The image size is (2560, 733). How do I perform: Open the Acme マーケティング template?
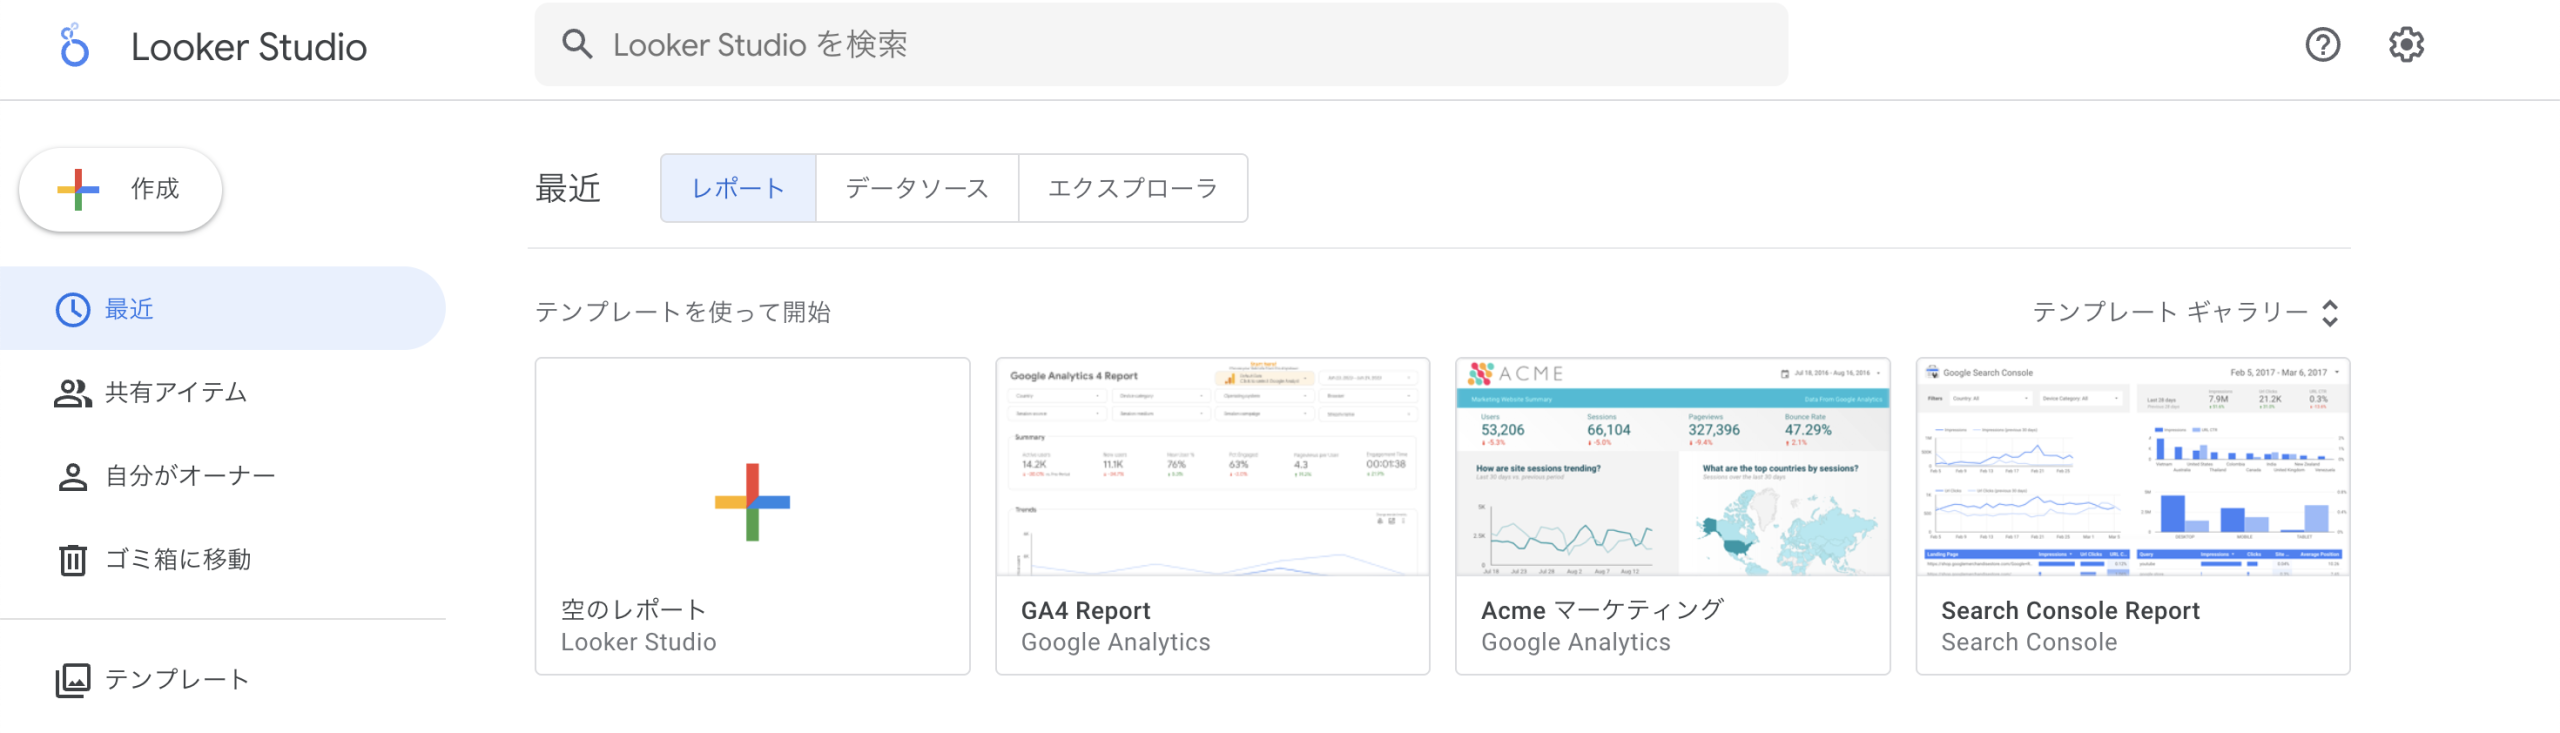tap(1672, 468)
